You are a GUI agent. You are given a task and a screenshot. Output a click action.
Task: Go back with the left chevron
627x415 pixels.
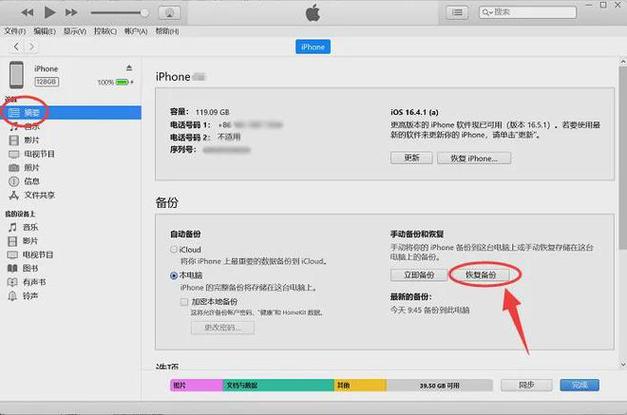(x=16, y=47)
